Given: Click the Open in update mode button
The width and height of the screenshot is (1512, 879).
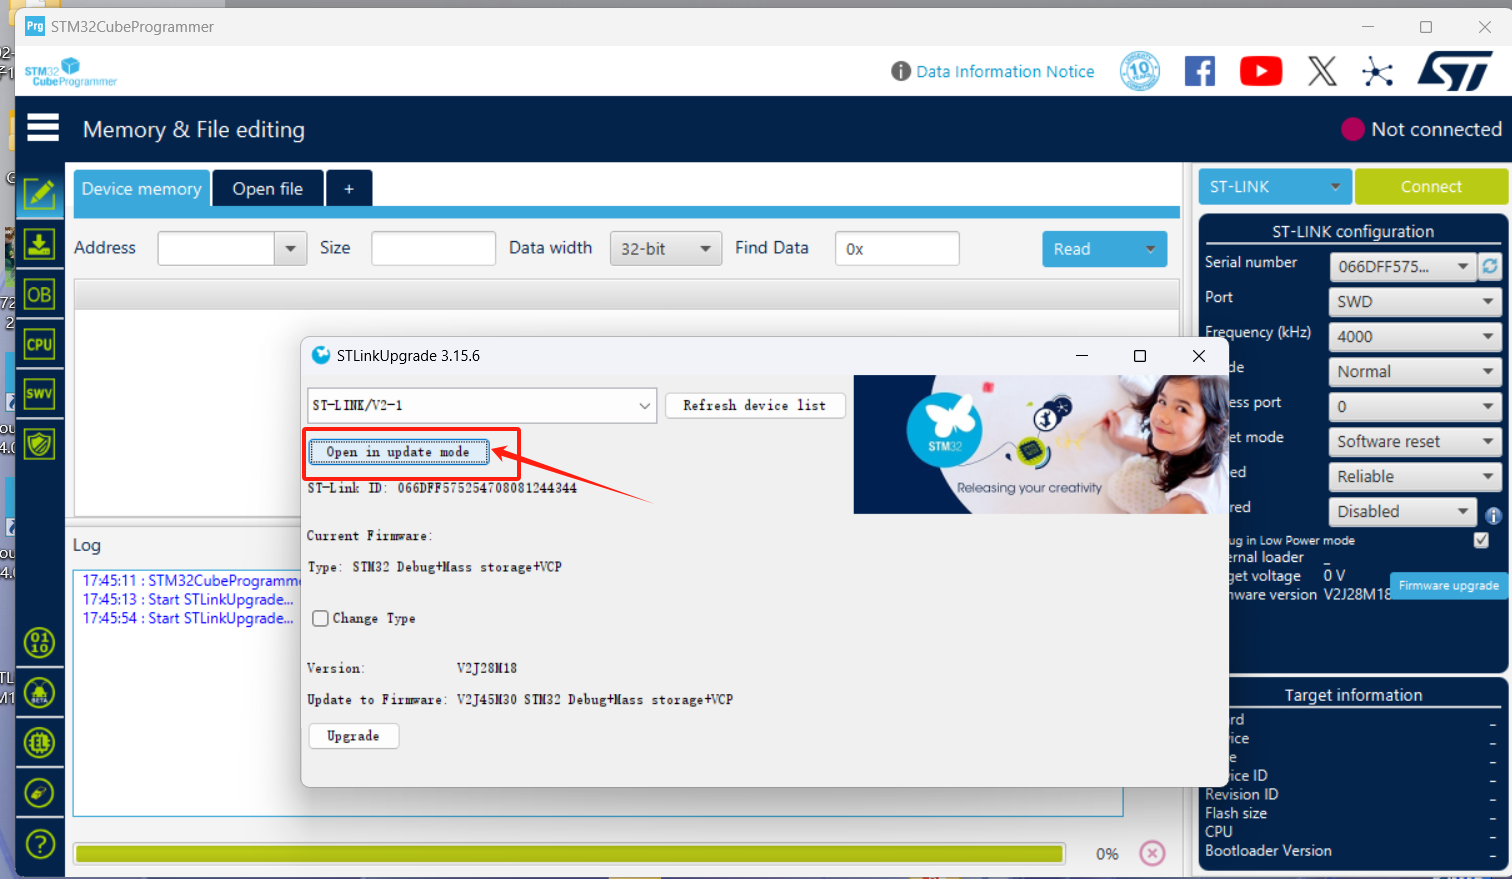Looking at the screenshot, I should pos(398,452).
